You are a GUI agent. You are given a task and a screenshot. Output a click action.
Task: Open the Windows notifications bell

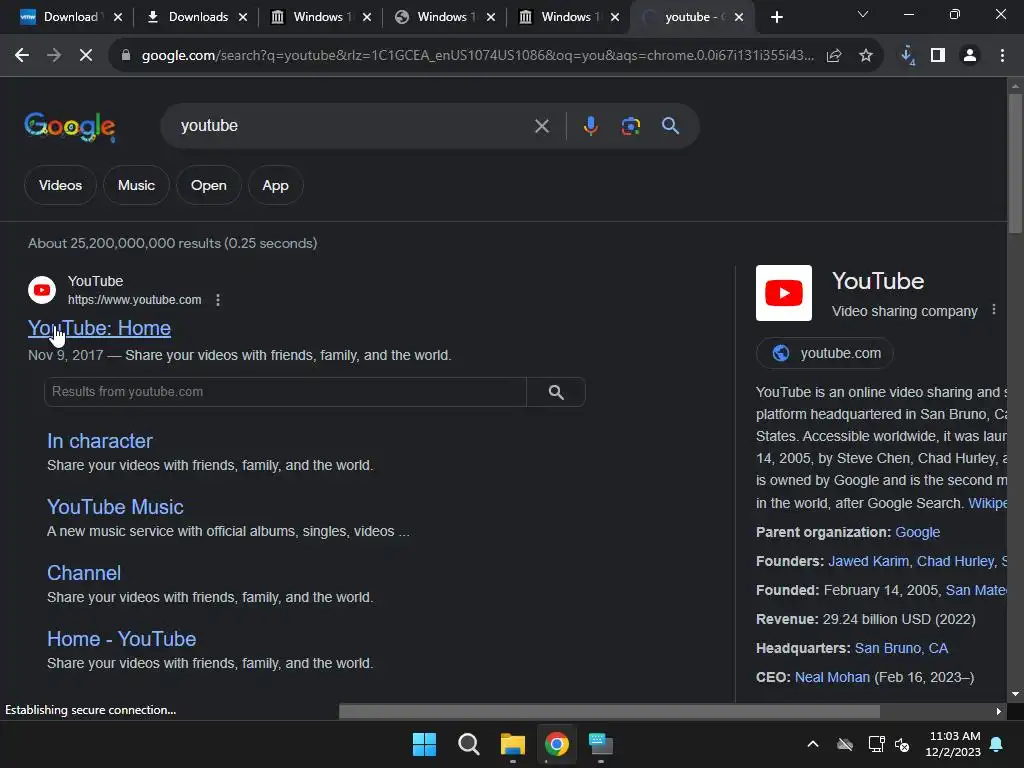[x=997, y=744]
